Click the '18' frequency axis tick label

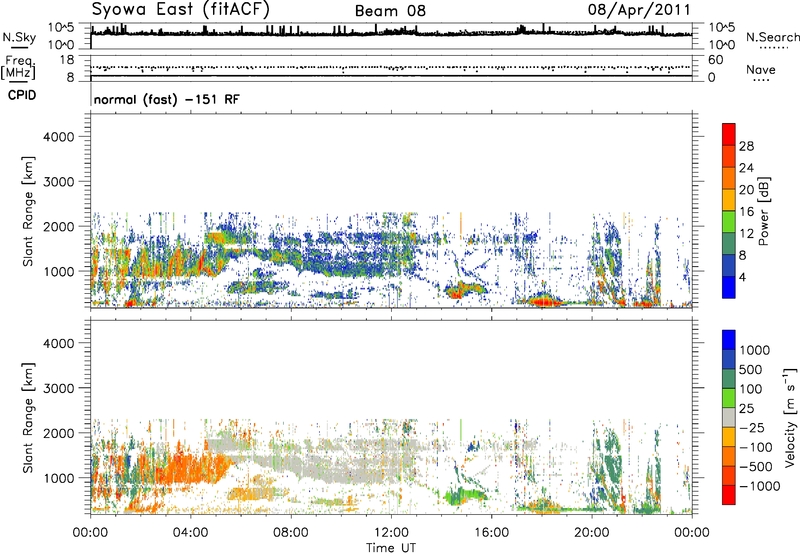[x=67, y=60]
